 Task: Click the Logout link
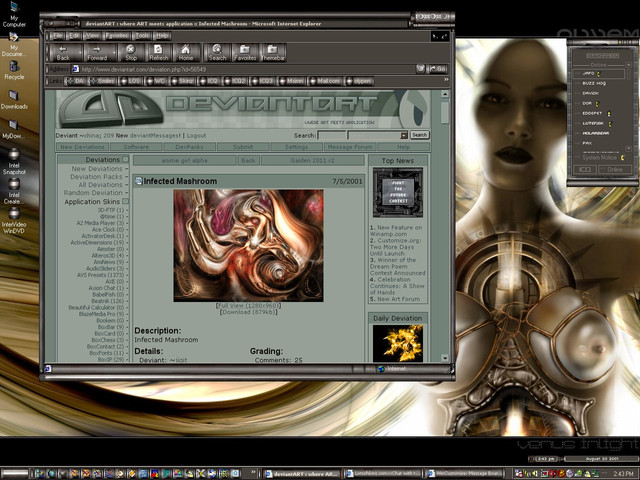(x=196, y=135)
